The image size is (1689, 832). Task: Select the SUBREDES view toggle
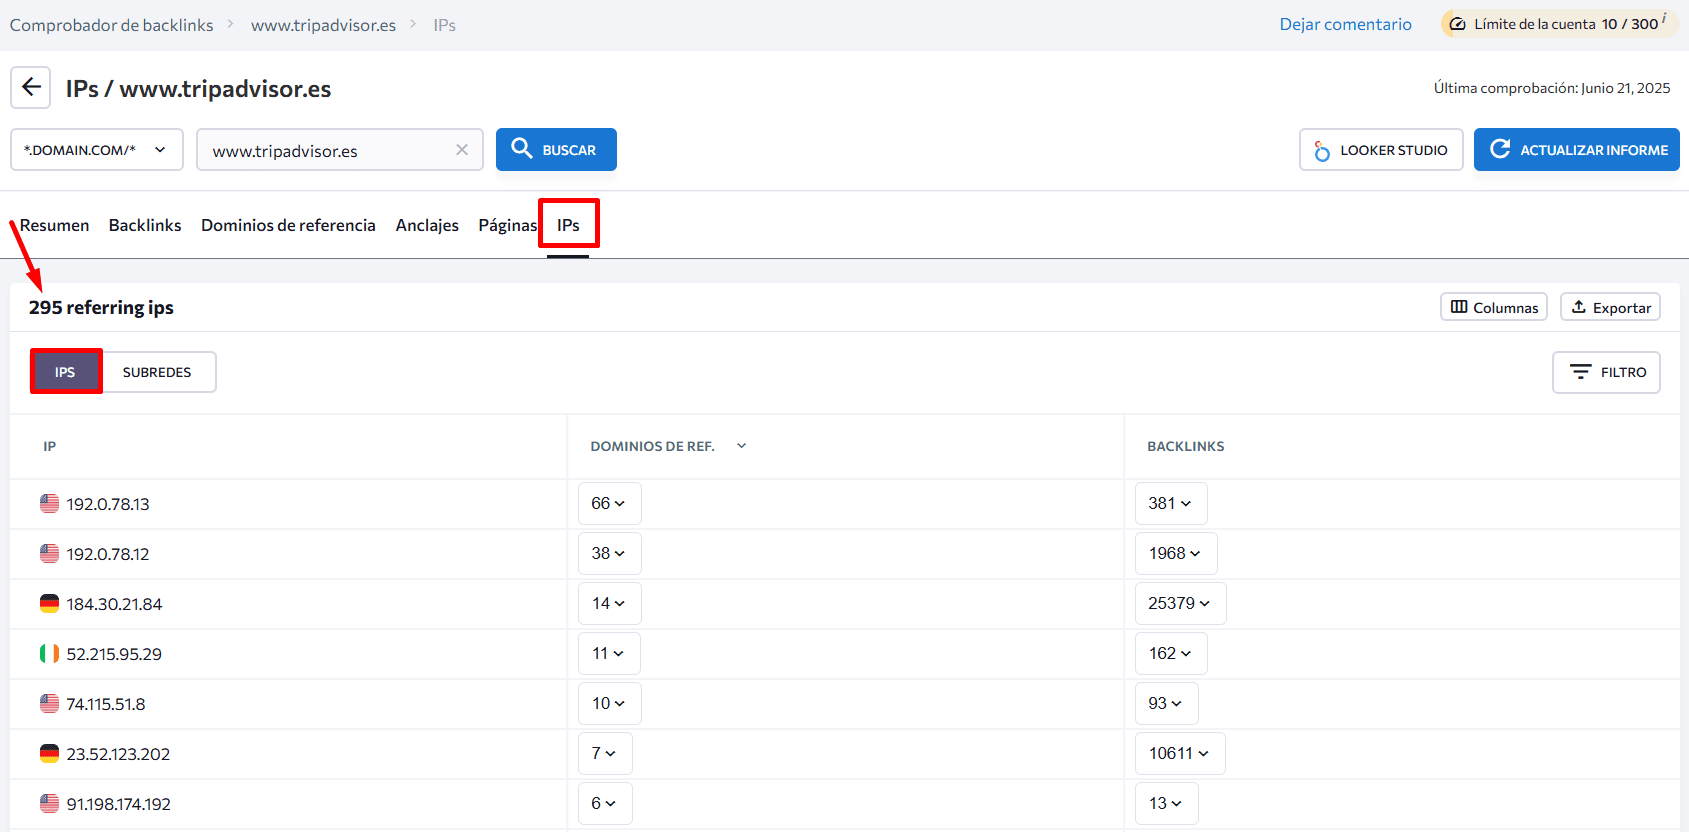[157, 372]
